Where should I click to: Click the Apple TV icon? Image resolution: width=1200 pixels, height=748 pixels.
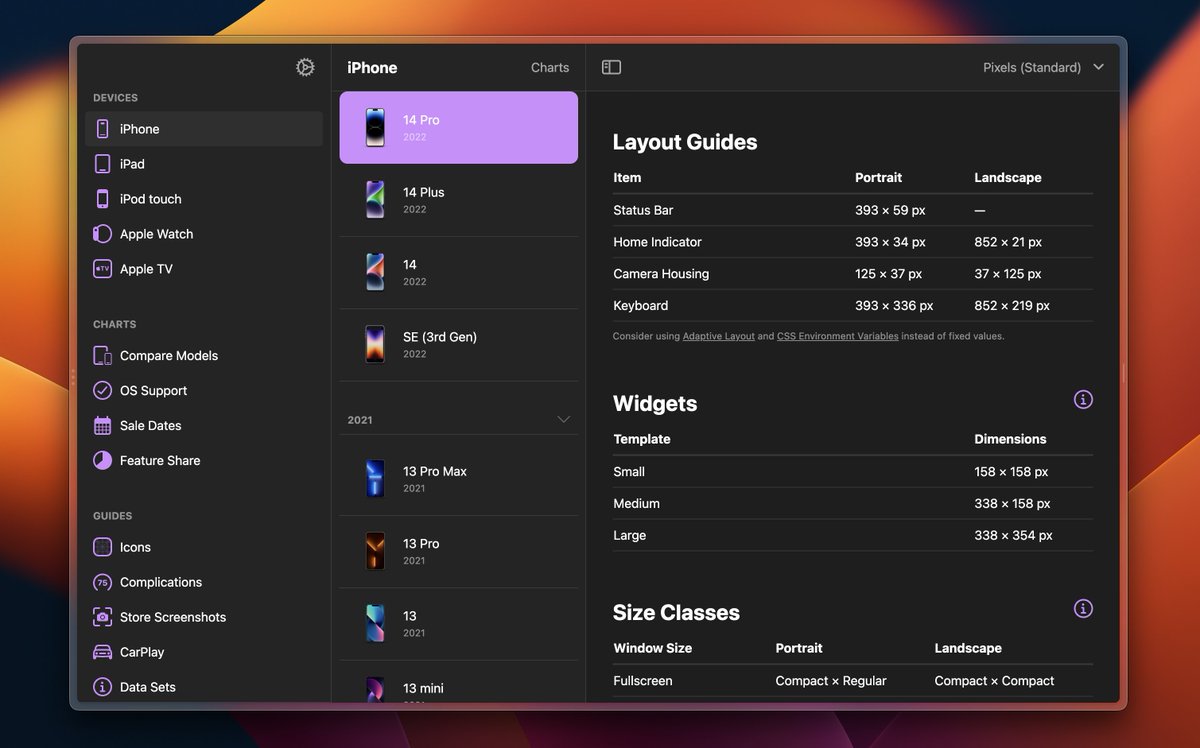pos(102,269)
